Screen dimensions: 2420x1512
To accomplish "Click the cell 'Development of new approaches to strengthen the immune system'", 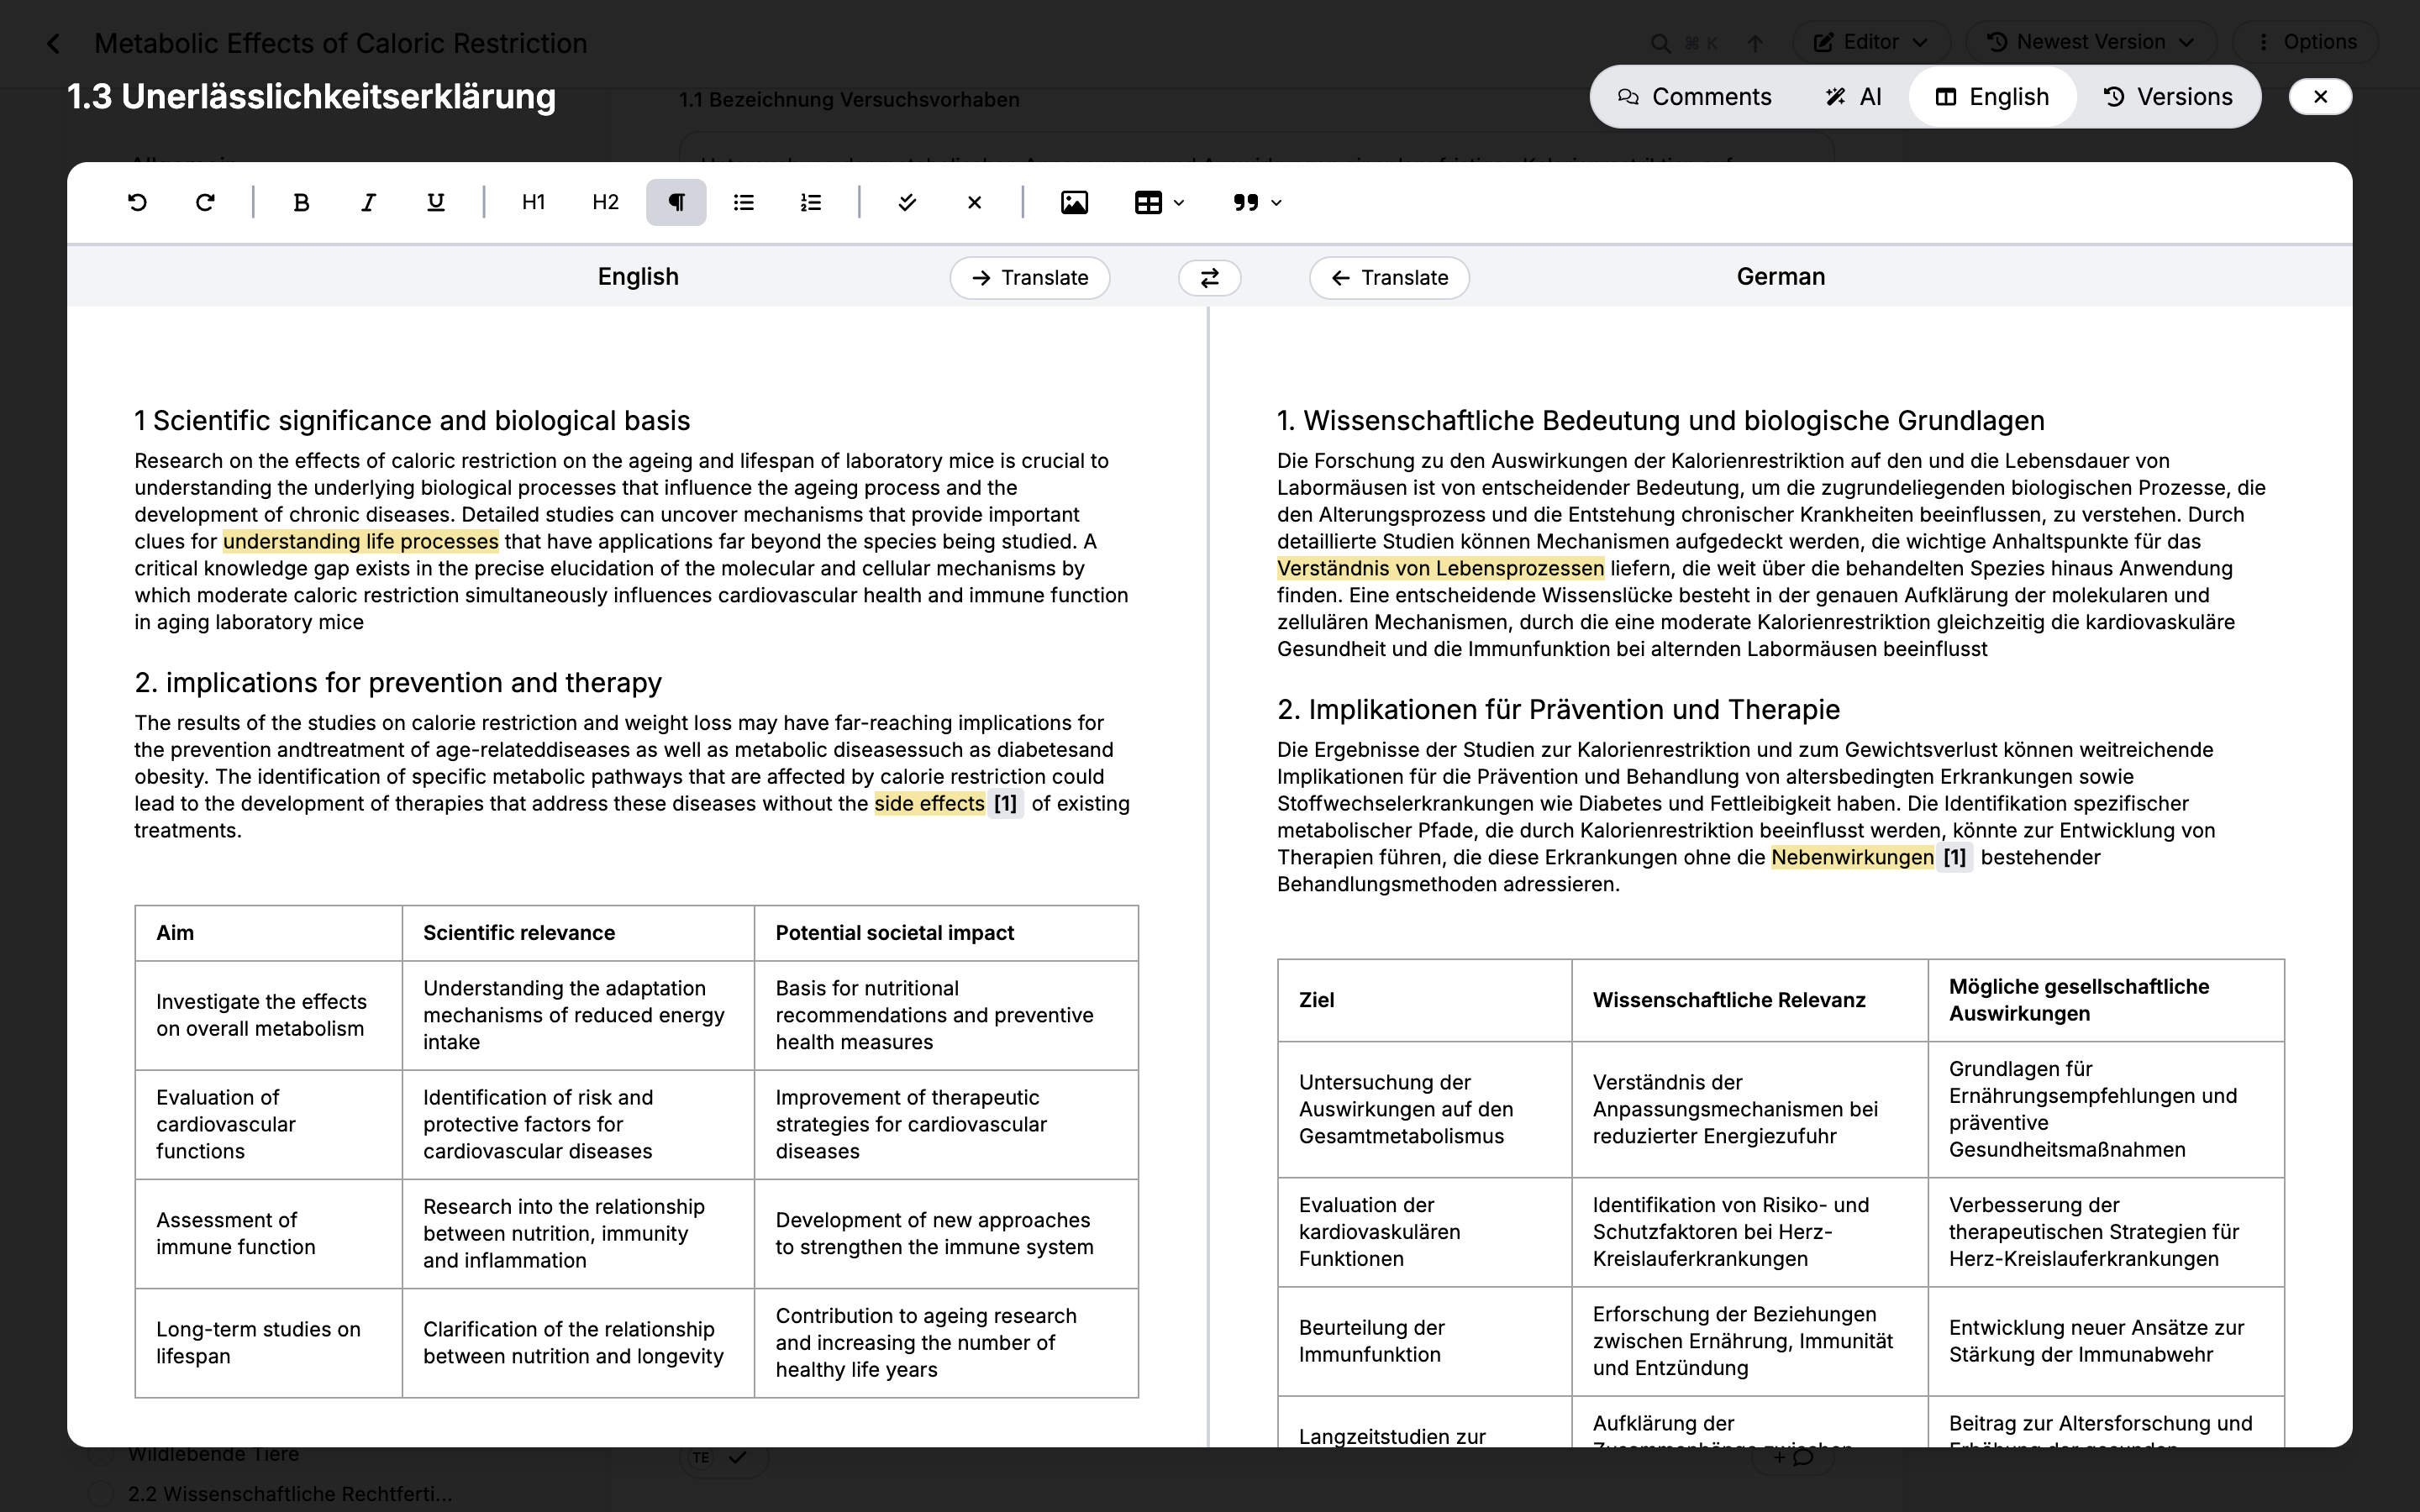I will 946,1234.
